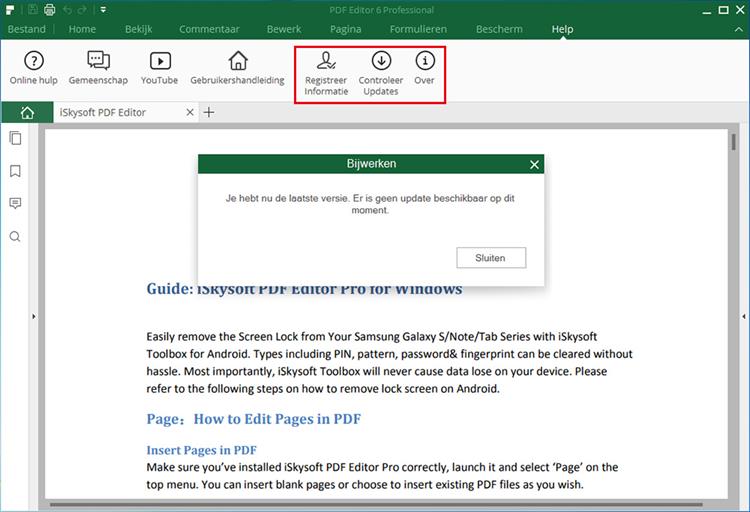Viewport: 750px width, 512px height.
Task: Open the Gemeenschap community icon
Action: 98,68
